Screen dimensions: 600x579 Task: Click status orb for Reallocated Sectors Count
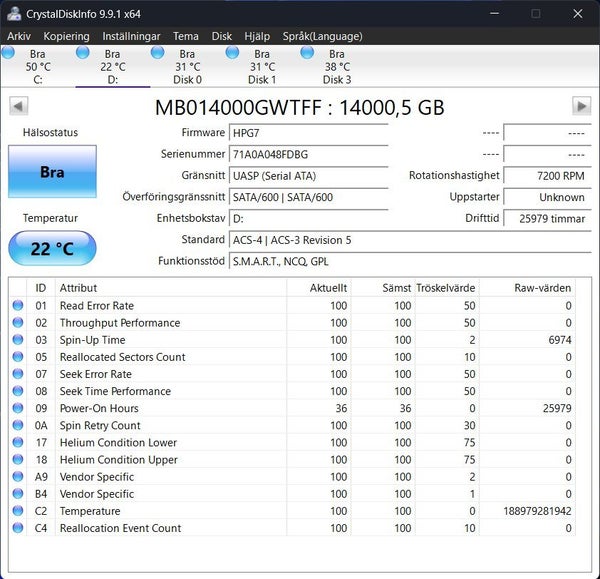tap(18, 357)
